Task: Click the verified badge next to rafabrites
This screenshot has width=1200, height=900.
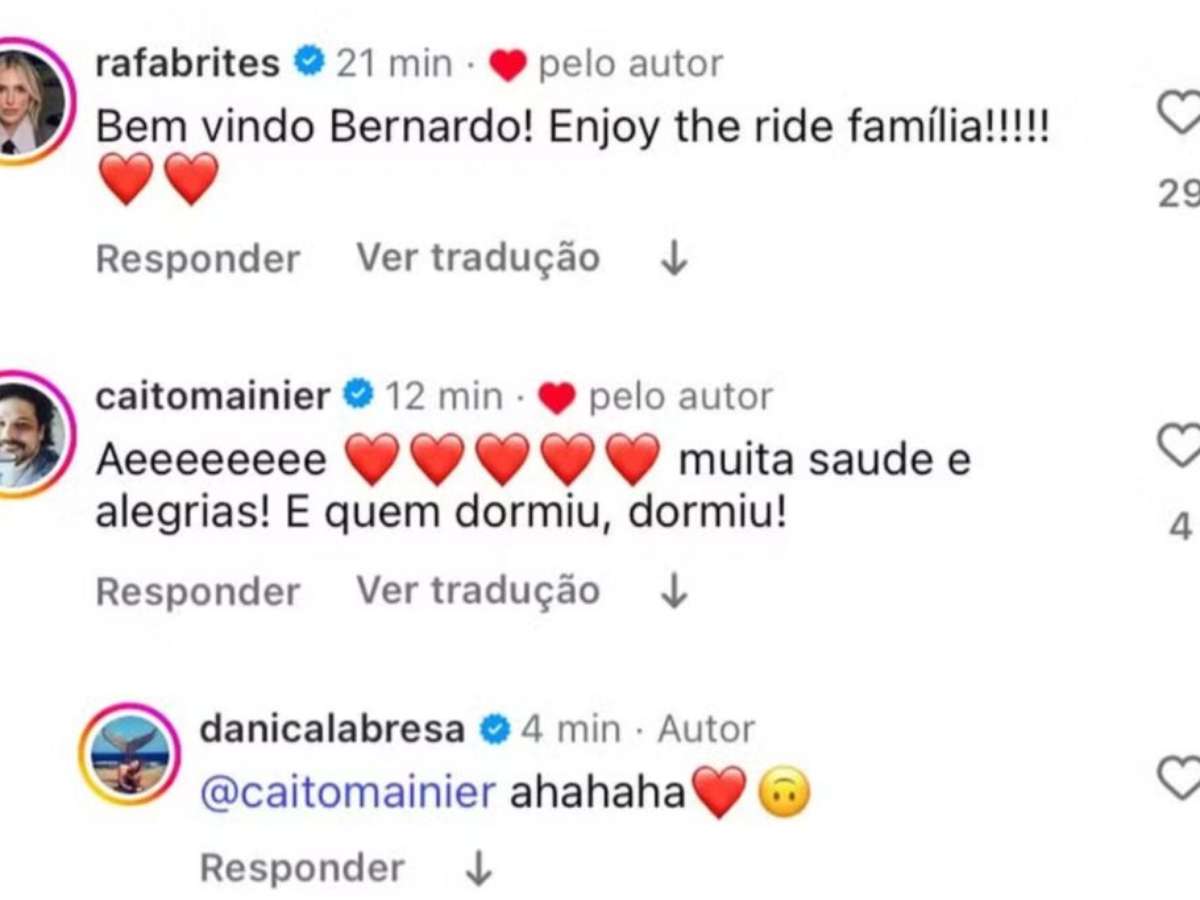Action: click(x=309, y=63)
